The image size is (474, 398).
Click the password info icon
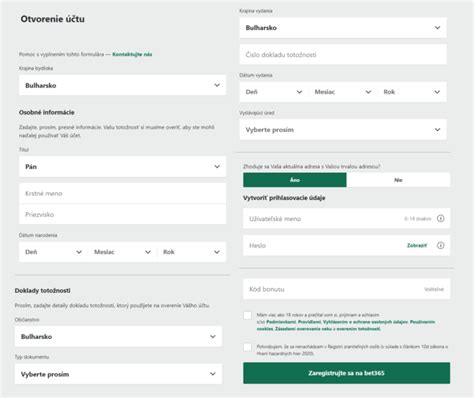[x=441, y=246]
